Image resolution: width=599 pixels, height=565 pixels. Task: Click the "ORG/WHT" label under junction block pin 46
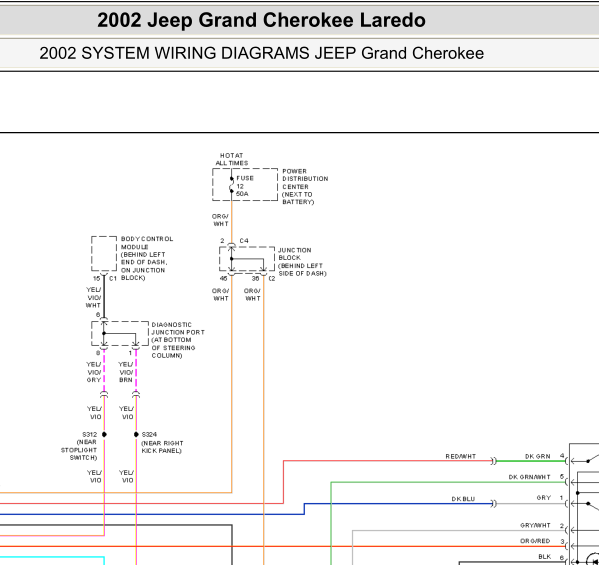(x=220, y=295)
